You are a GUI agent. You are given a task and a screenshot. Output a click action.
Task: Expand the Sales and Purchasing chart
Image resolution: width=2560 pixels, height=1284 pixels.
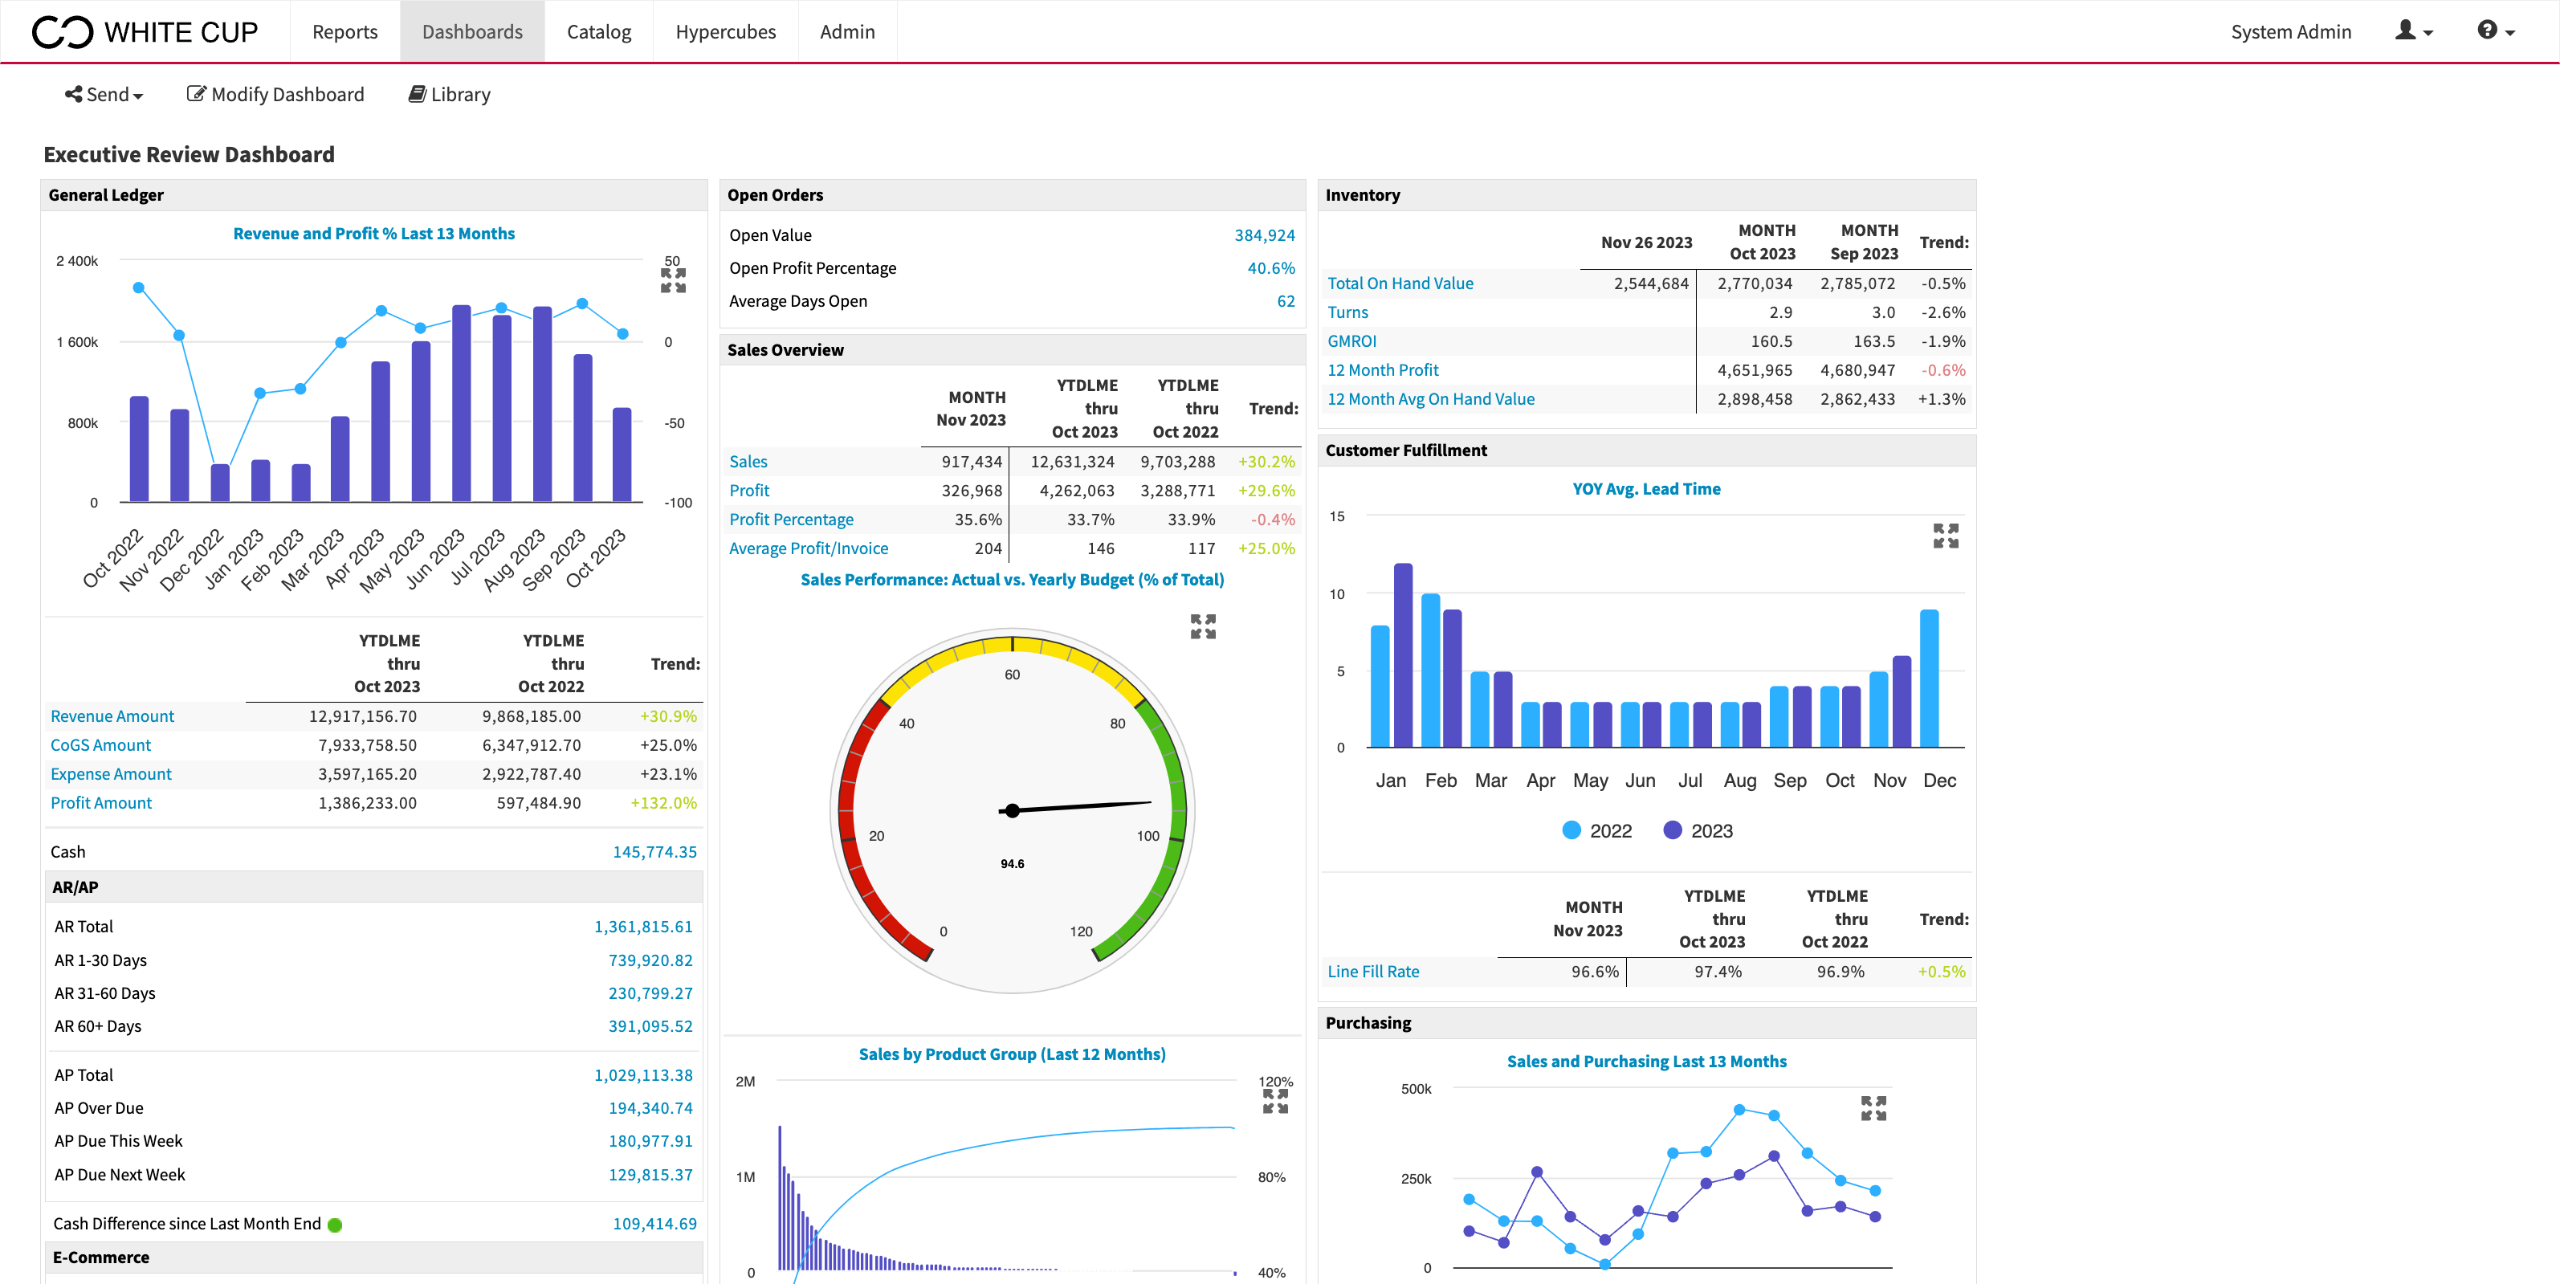pyautogui.click(x=1873, y=1108)
